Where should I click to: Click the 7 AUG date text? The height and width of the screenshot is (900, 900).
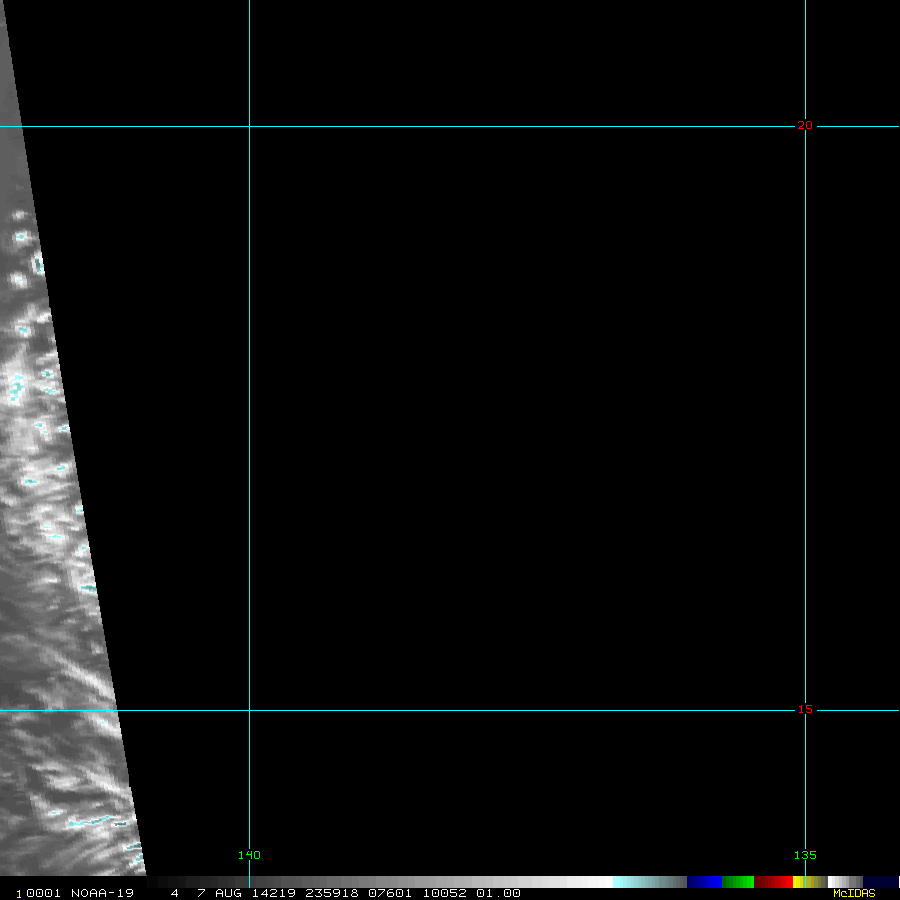point(214,893)
